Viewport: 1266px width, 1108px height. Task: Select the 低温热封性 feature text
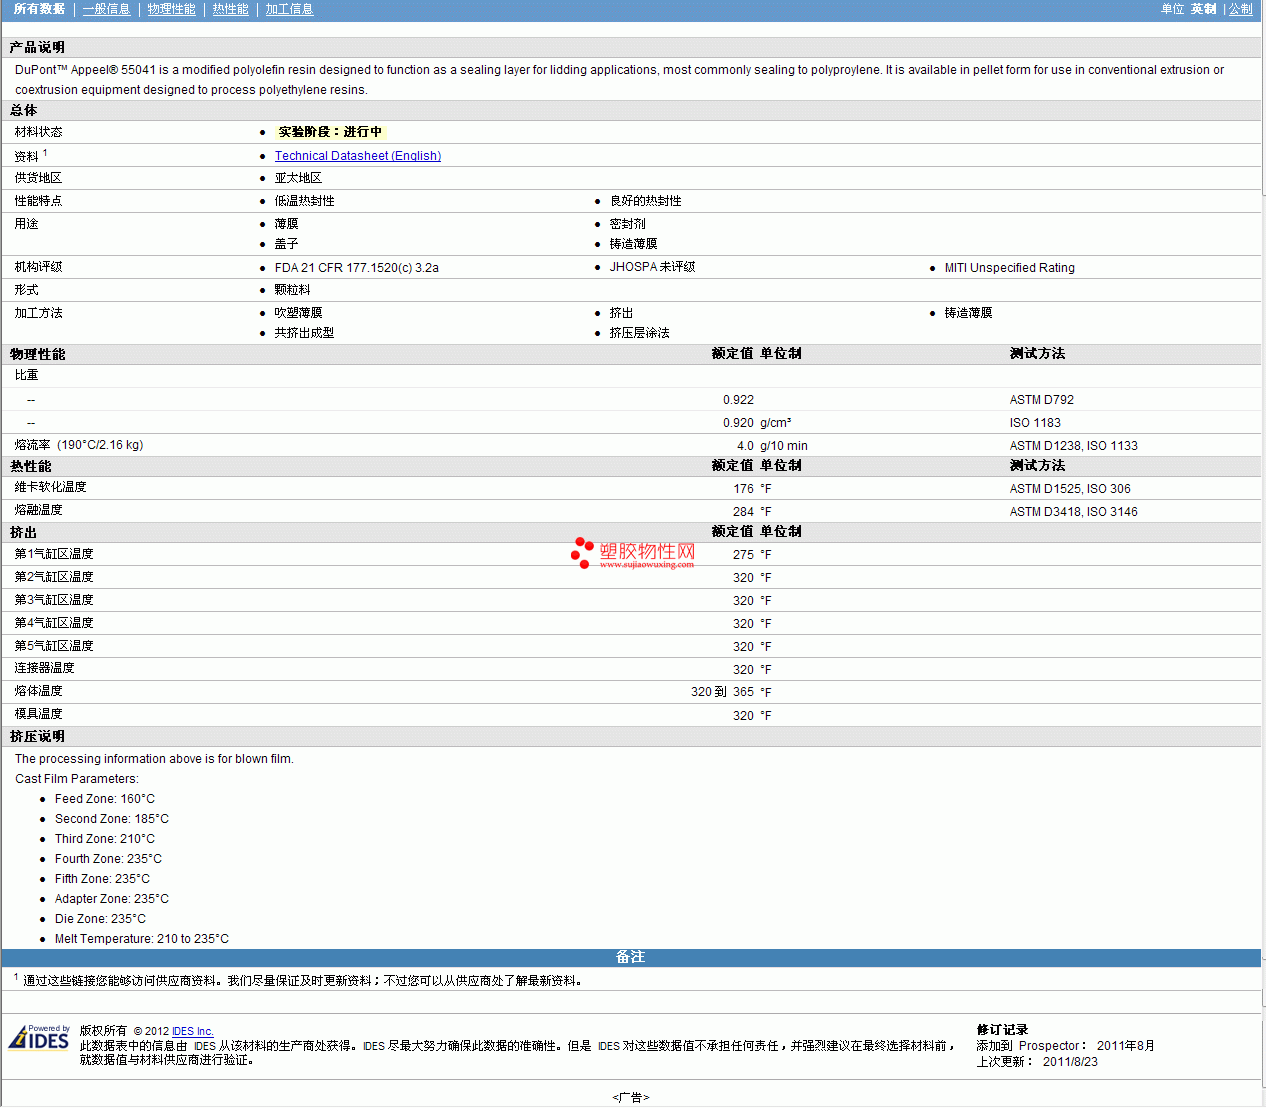coord(304,201)
